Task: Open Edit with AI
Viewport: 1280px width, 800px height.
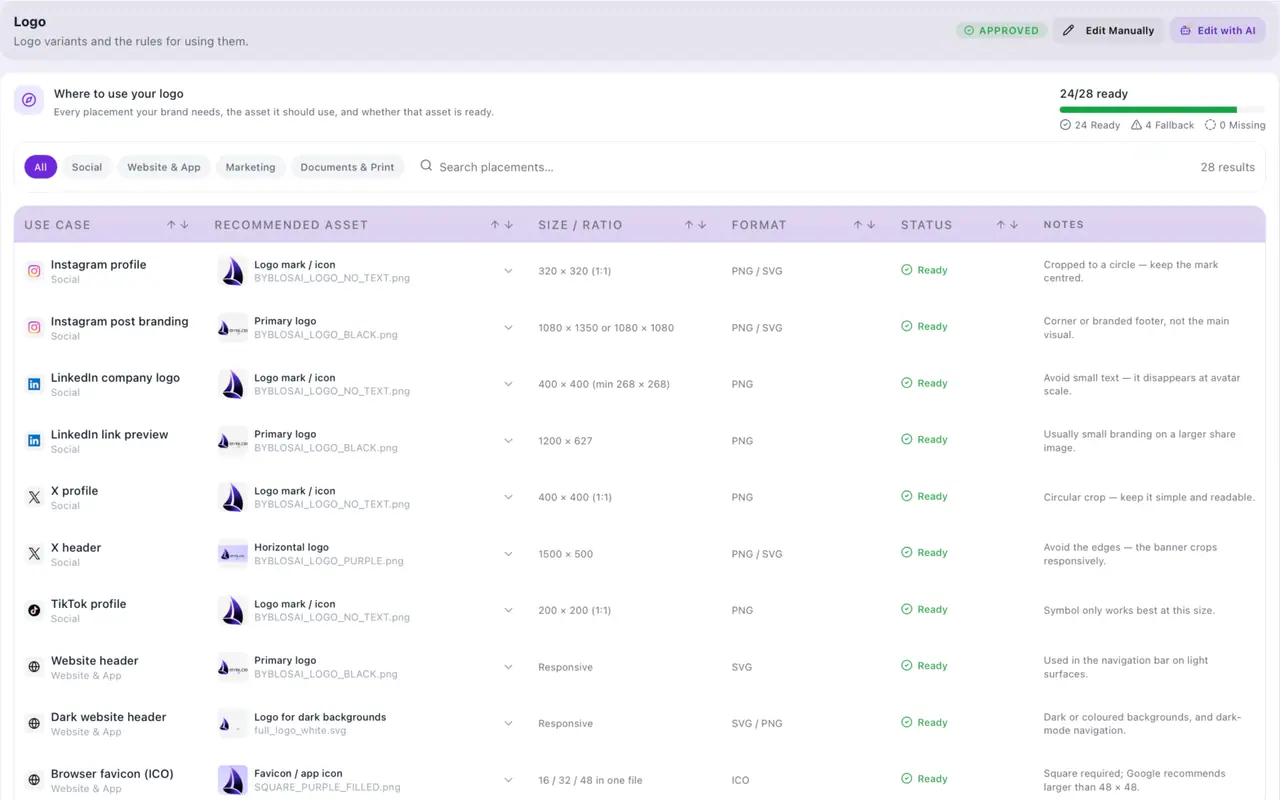Action: click(x=1218, y=31)
